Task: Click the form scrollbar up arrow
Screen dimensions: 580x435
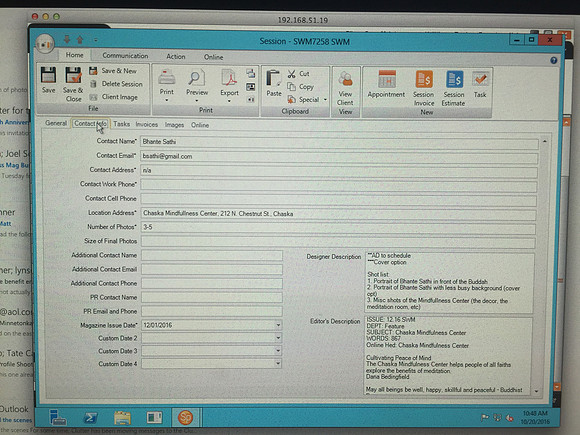Action: click(x=544, y=141)
